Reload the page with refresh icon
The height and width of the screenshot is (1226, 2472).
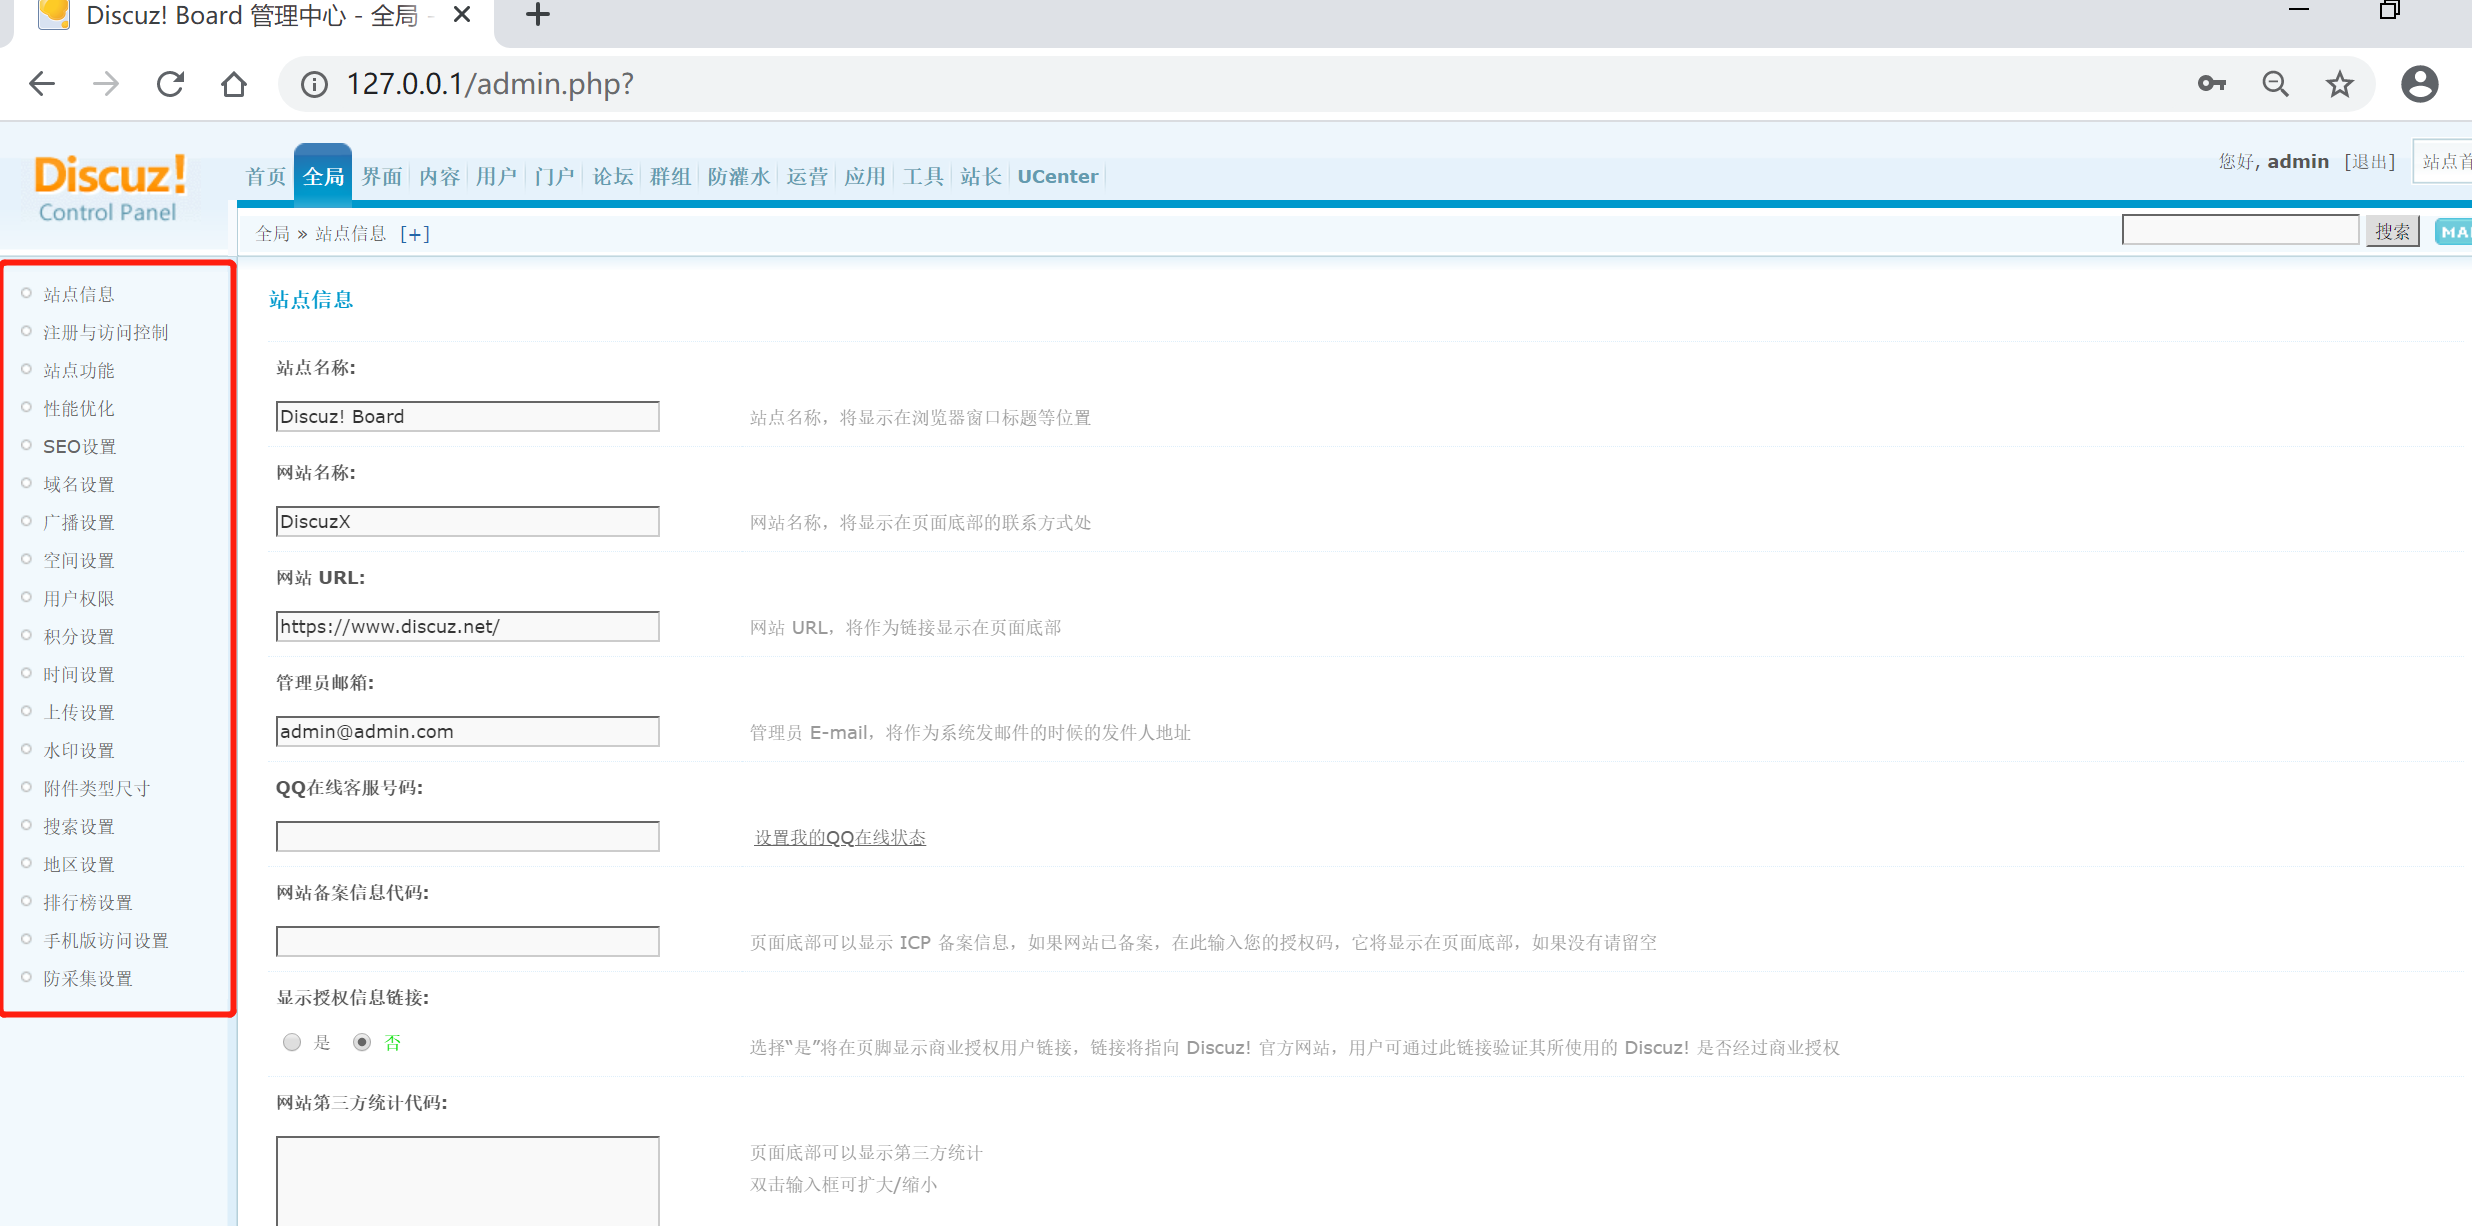[170, 84]
